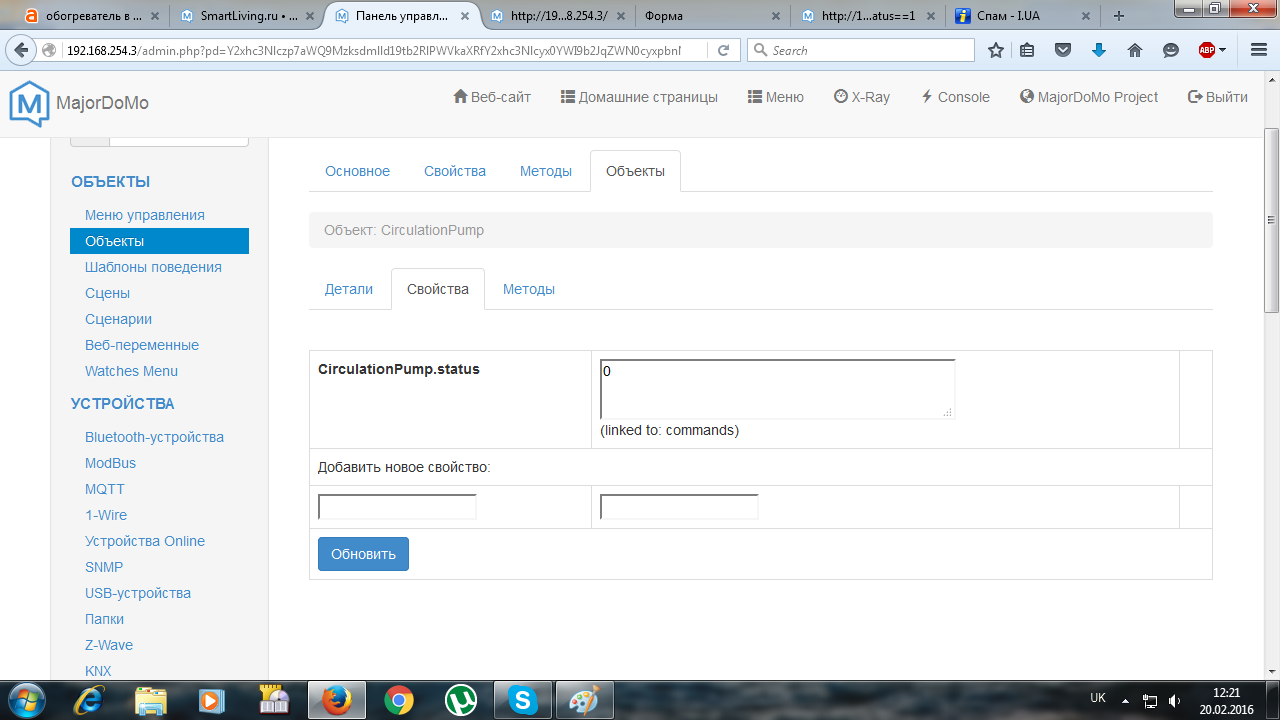The height and width of the screenshot is (720, 1280).
Task: Open Шаблоны поведения sidebar link
Action: click(153, 267)
